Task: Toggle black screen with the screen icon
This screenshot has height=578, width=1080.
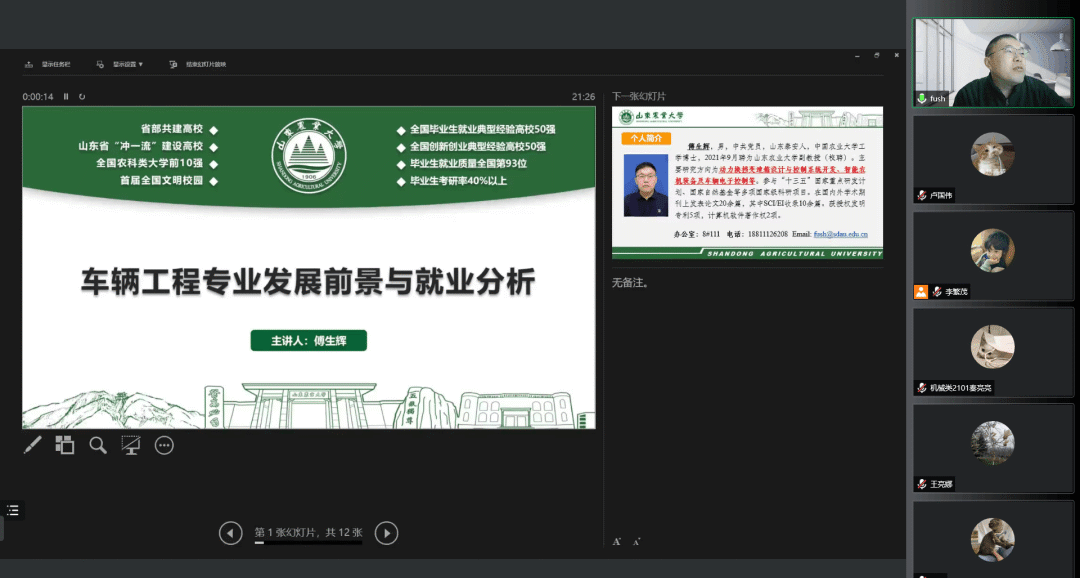Action: [x=130, y=445]
